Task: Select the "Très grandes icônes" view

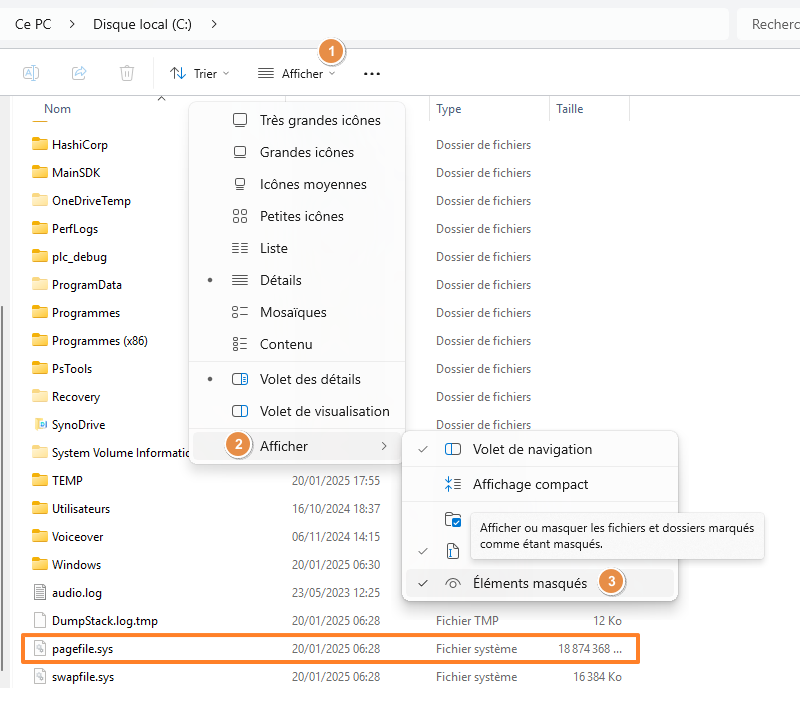Action: coord(311,120)
